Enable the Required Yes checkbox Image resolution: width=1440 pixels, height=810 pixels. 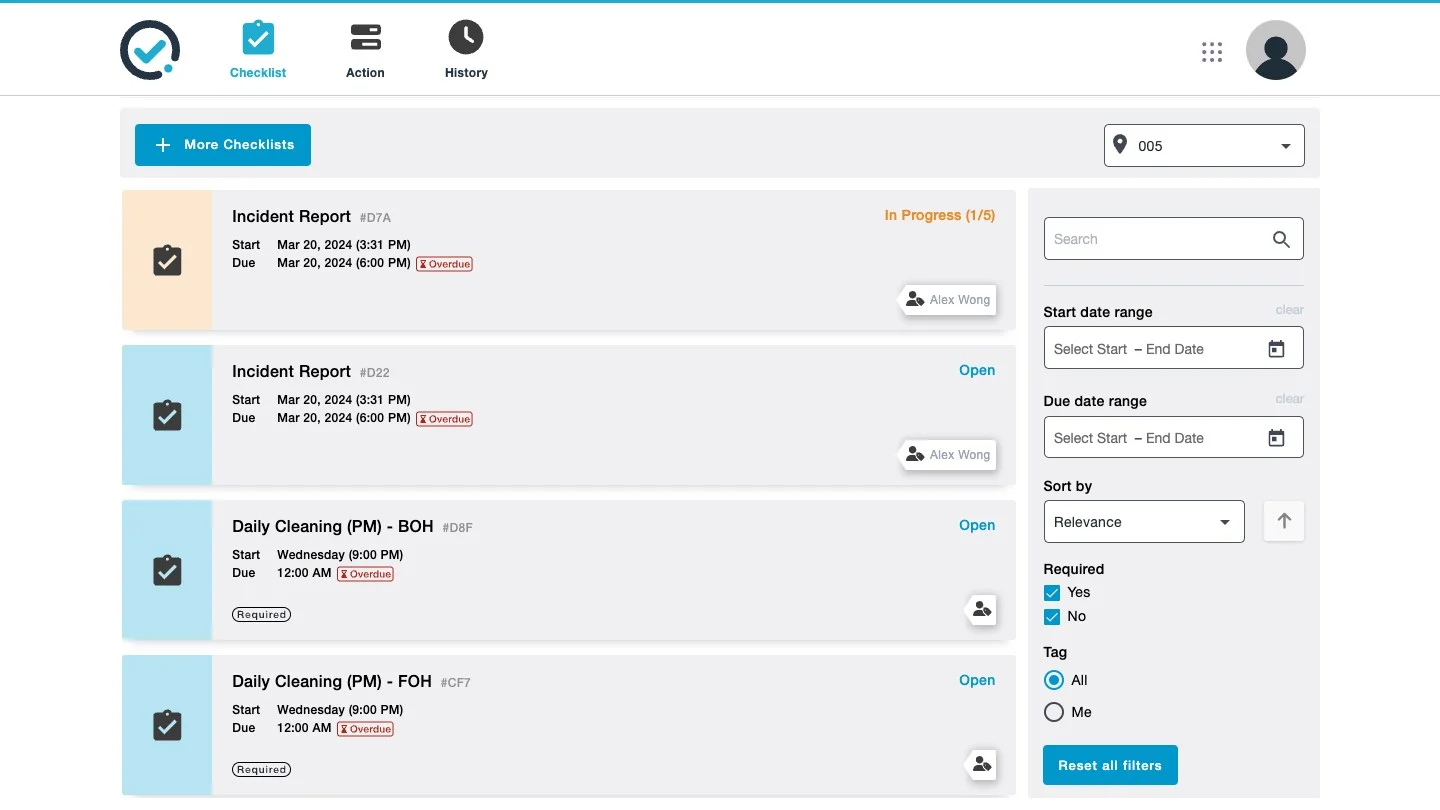(1052, 592)
